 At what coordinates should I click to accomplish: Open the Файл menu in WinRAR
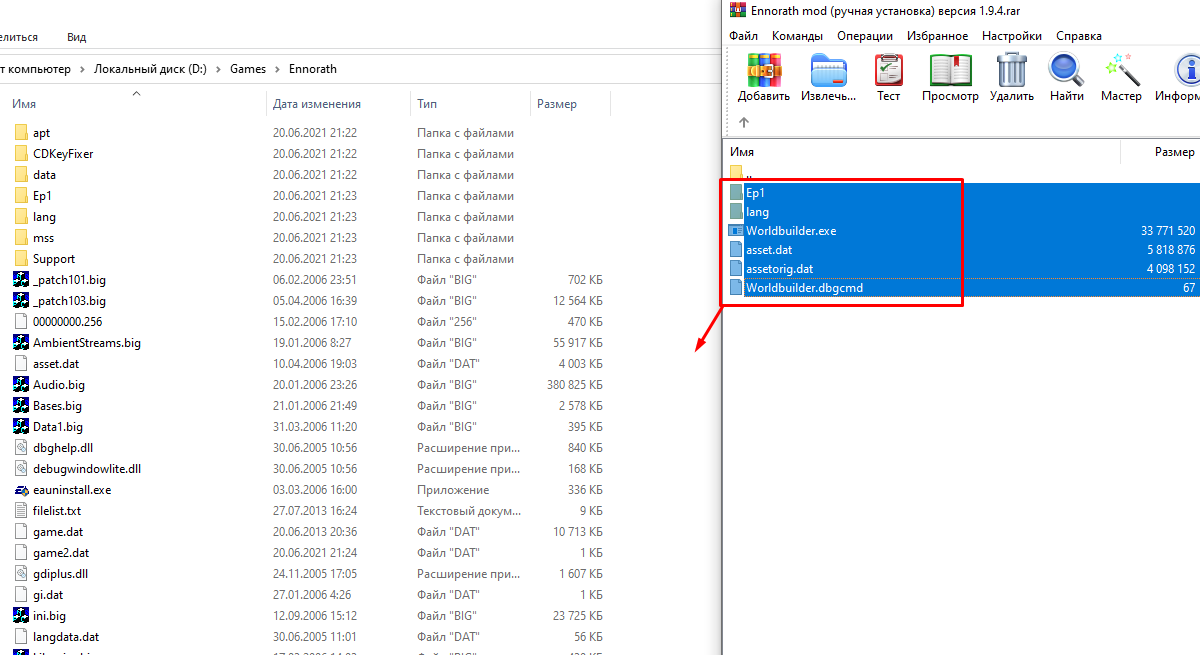(743, 35)
